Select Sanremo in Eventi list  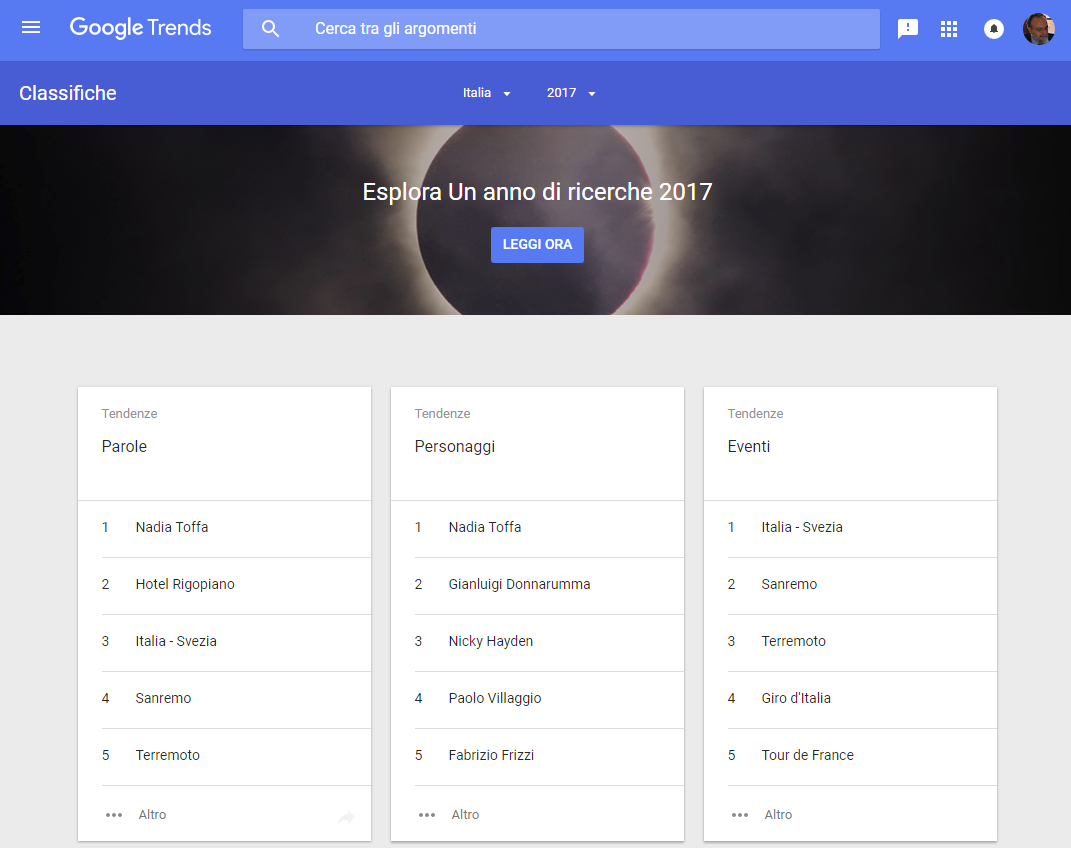(862, 584)
